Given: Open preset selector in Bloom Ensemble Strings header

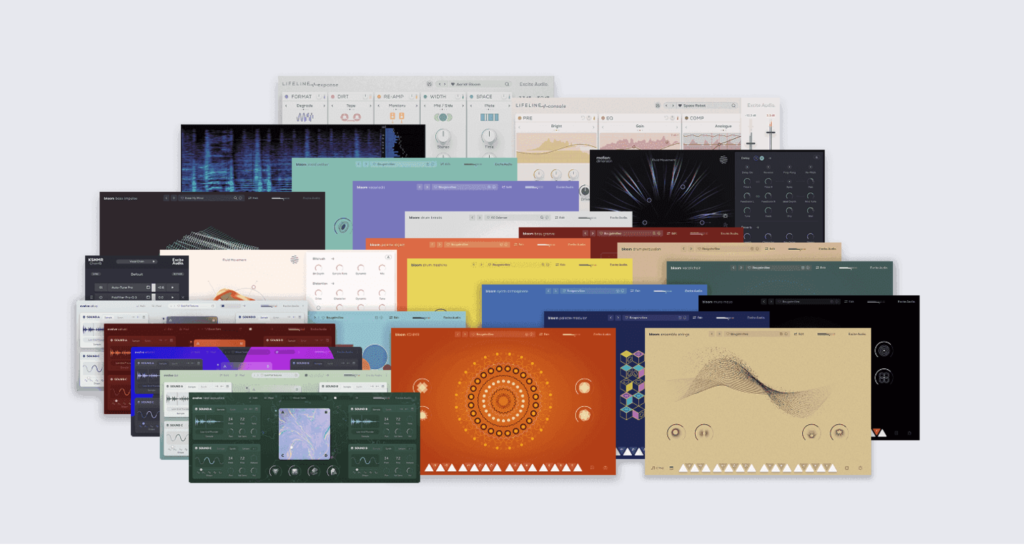Looking at the screenshot, I should (x=758, y=334).
